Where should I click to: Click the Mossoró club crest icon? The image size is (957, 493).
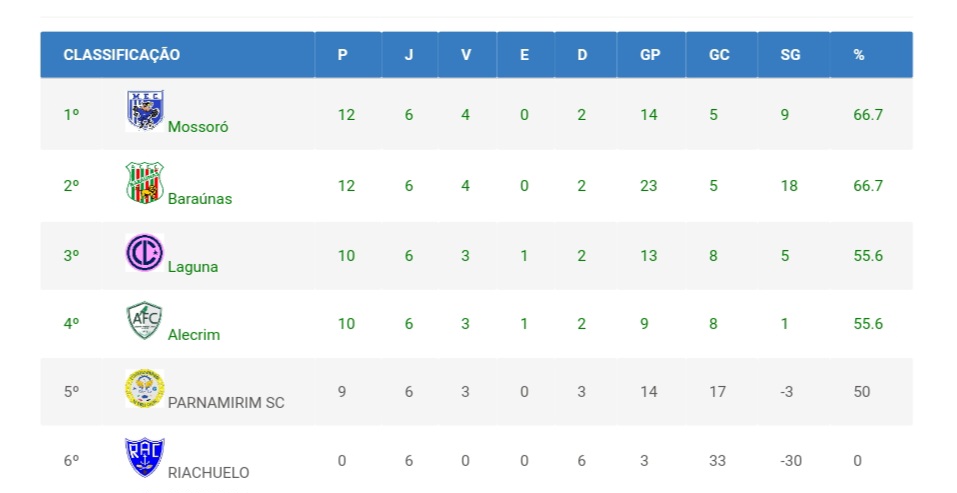(145, 111)
